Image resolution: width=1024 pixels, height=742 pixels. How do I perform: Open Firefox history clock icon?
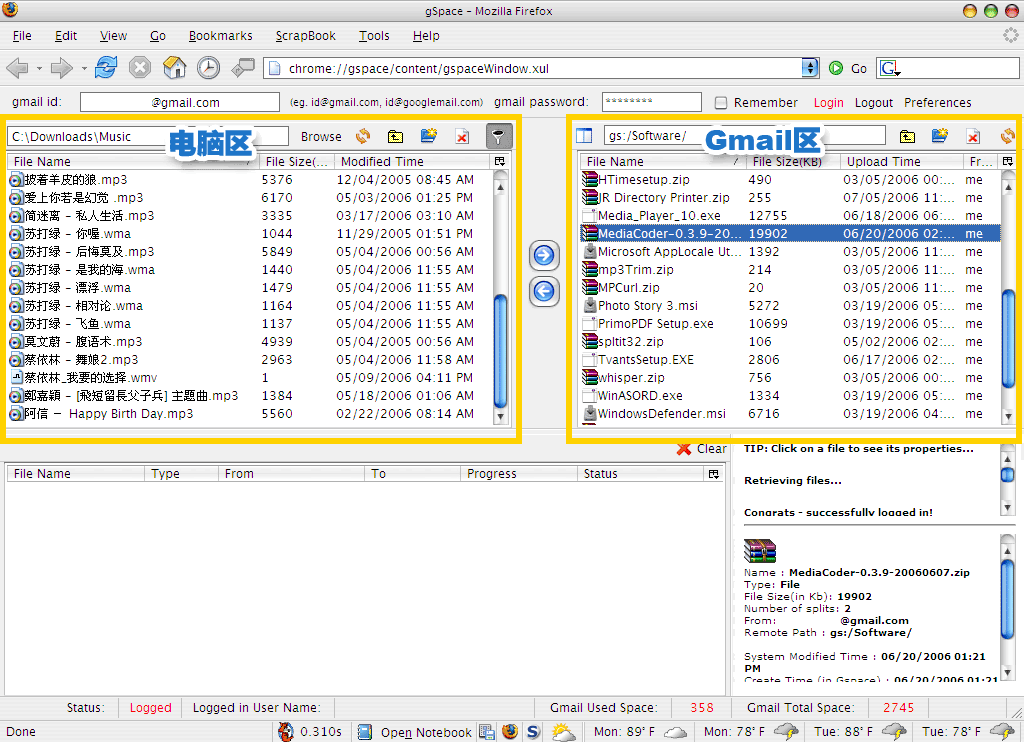(208, 68)
